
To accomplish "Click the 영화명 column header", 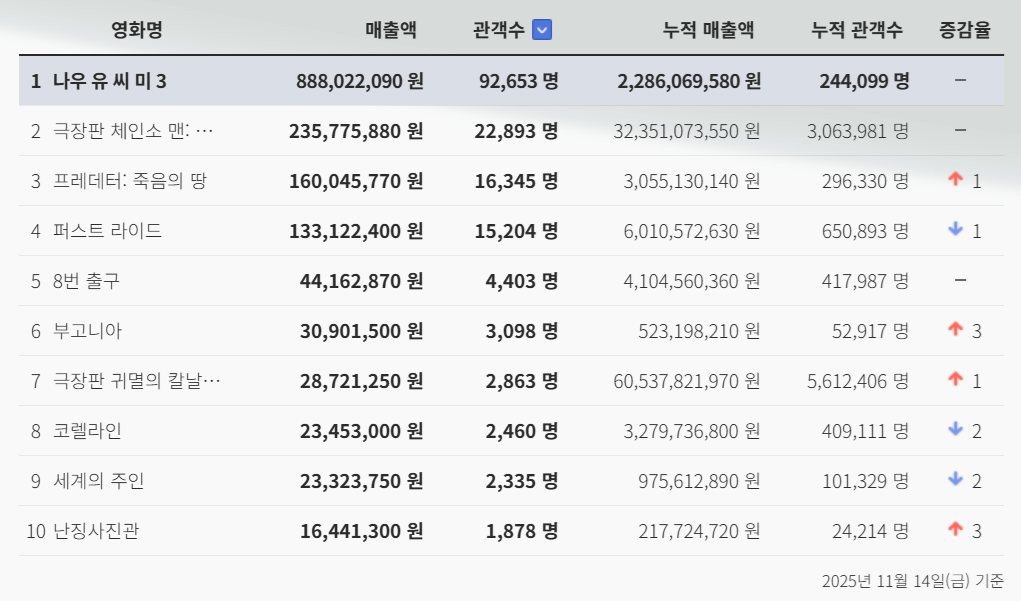I will pyautogui.click(x=137, y=29).
